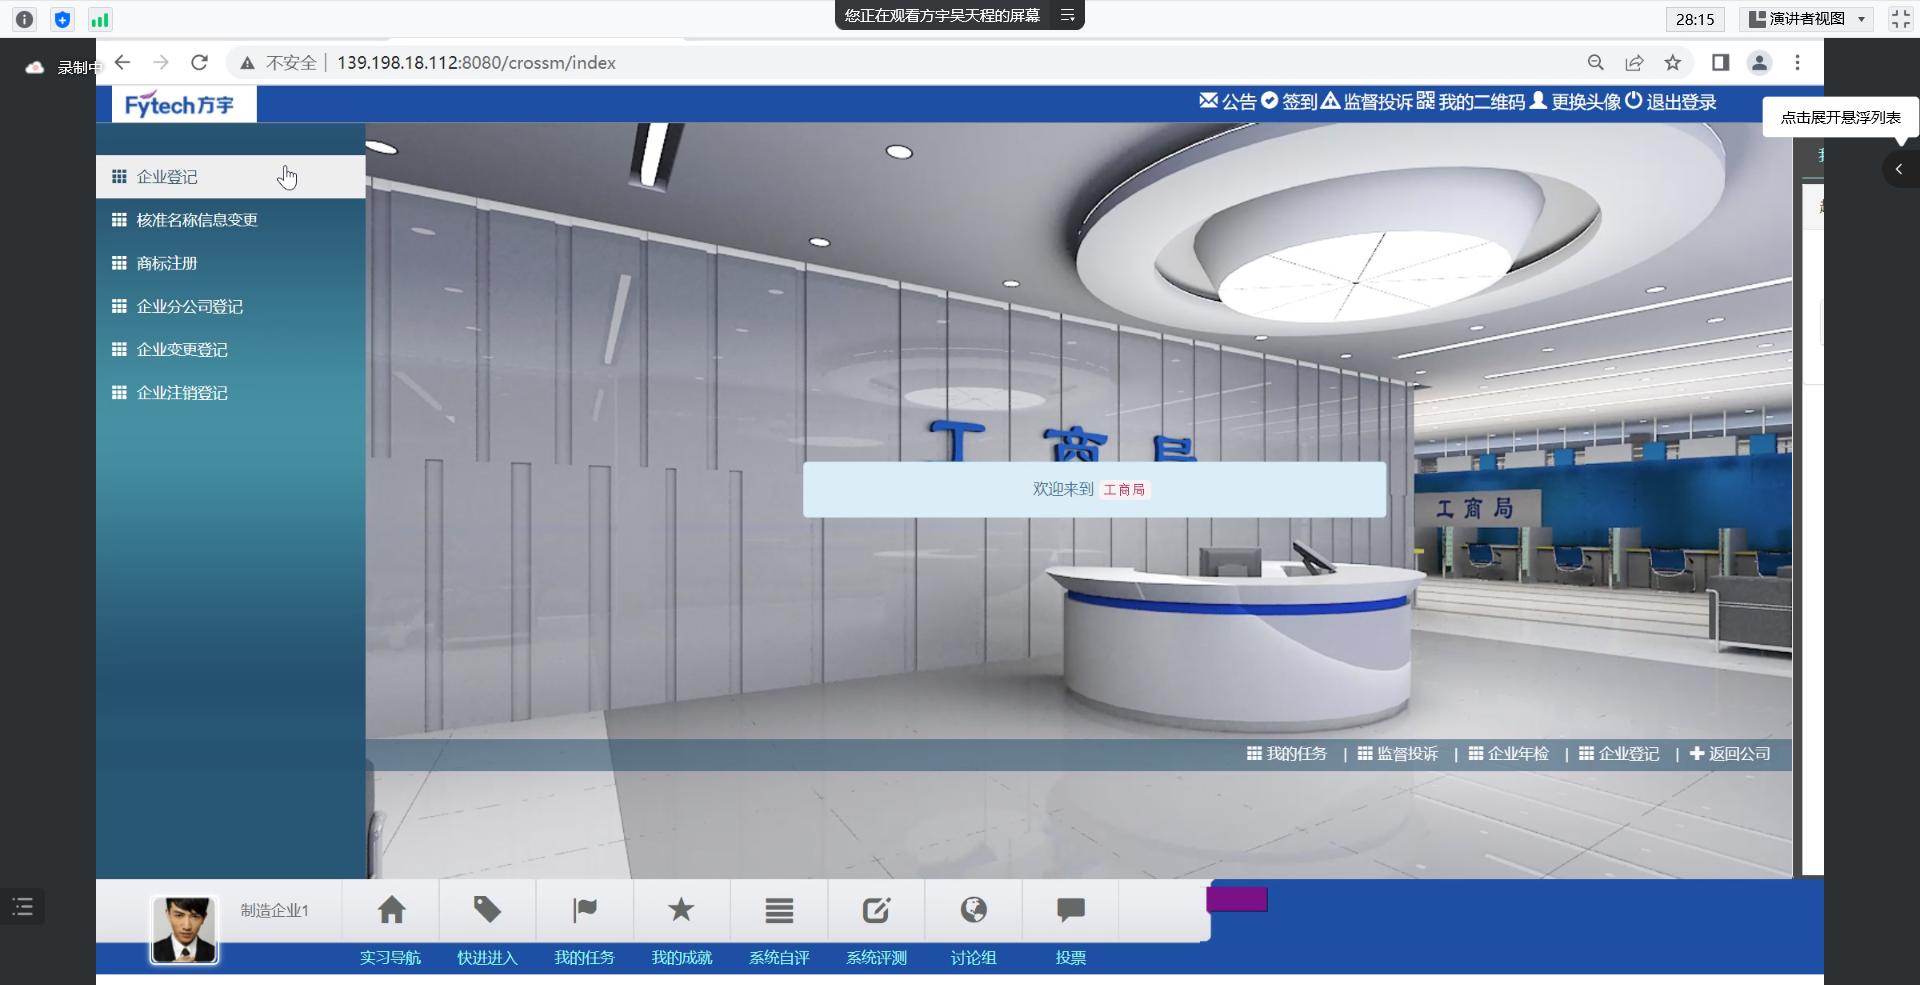Click the address bar URL
This screenshot has width=1920, height=985.
(476, 63)
